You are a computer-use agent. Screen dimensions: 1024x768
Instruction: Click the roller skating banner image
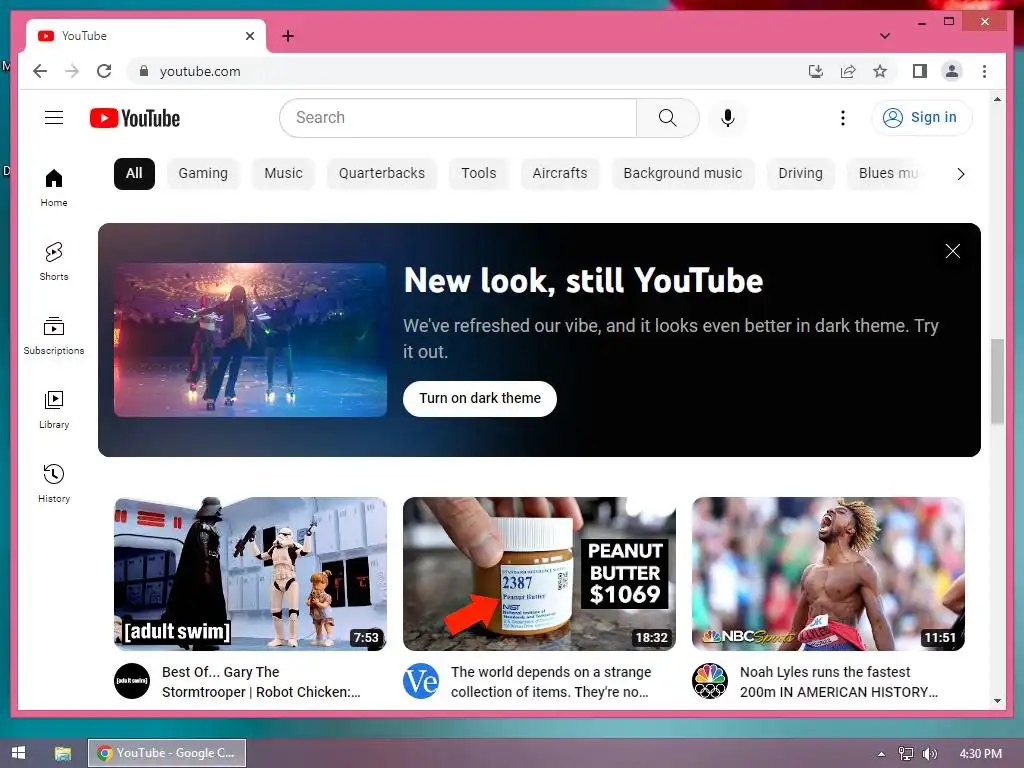[250, 340]
